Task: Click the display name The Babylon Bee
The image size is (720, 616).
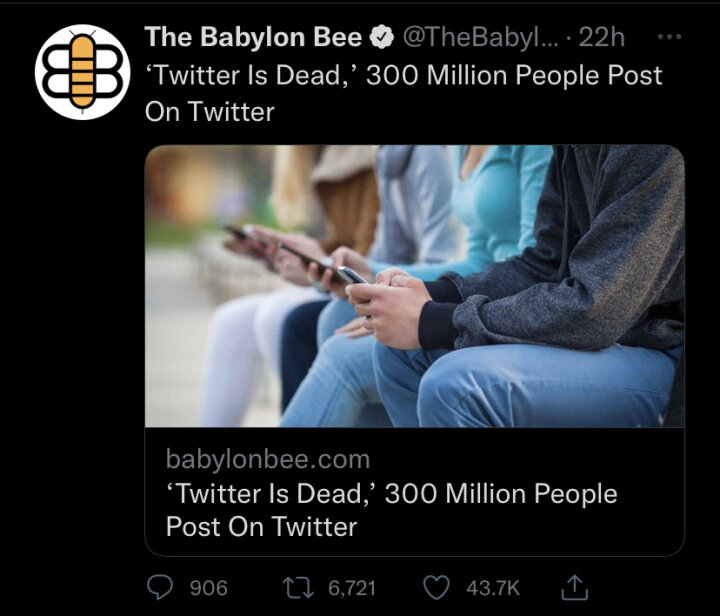Action: pyautogui.click(x=253, y=38)
